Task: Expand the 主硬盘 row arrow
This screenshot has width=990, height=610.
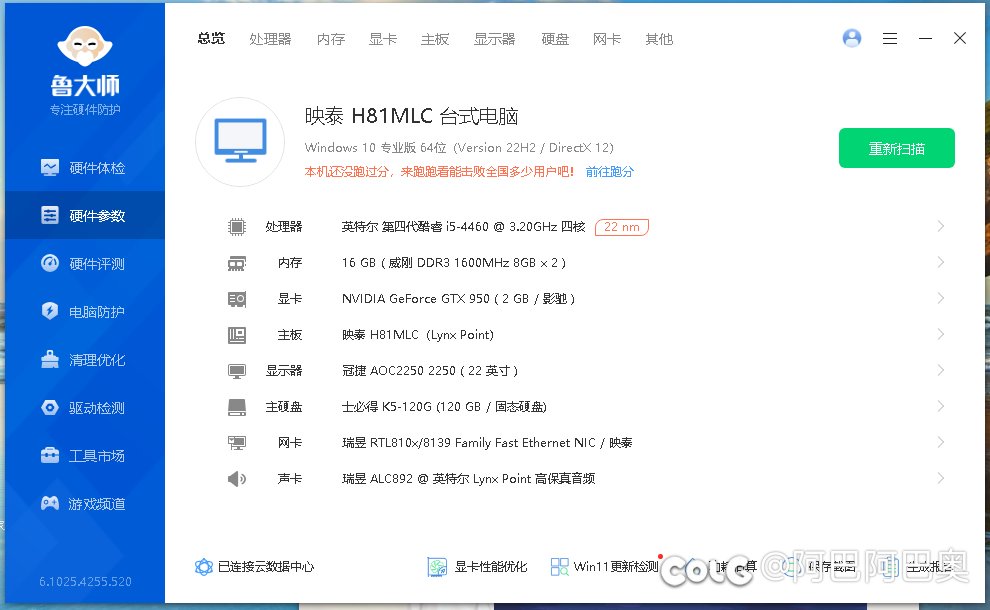Action: (x=940, y=407)
